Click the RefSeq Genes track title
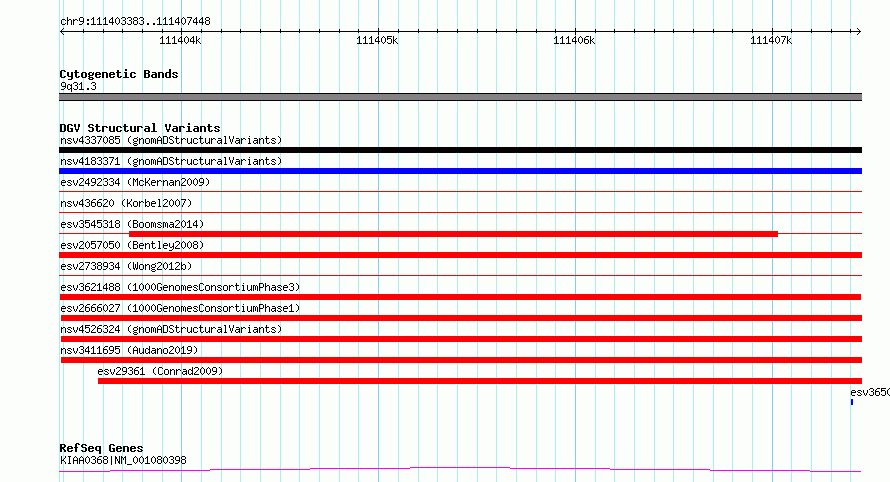890x482 pixels. coord(101,448)
